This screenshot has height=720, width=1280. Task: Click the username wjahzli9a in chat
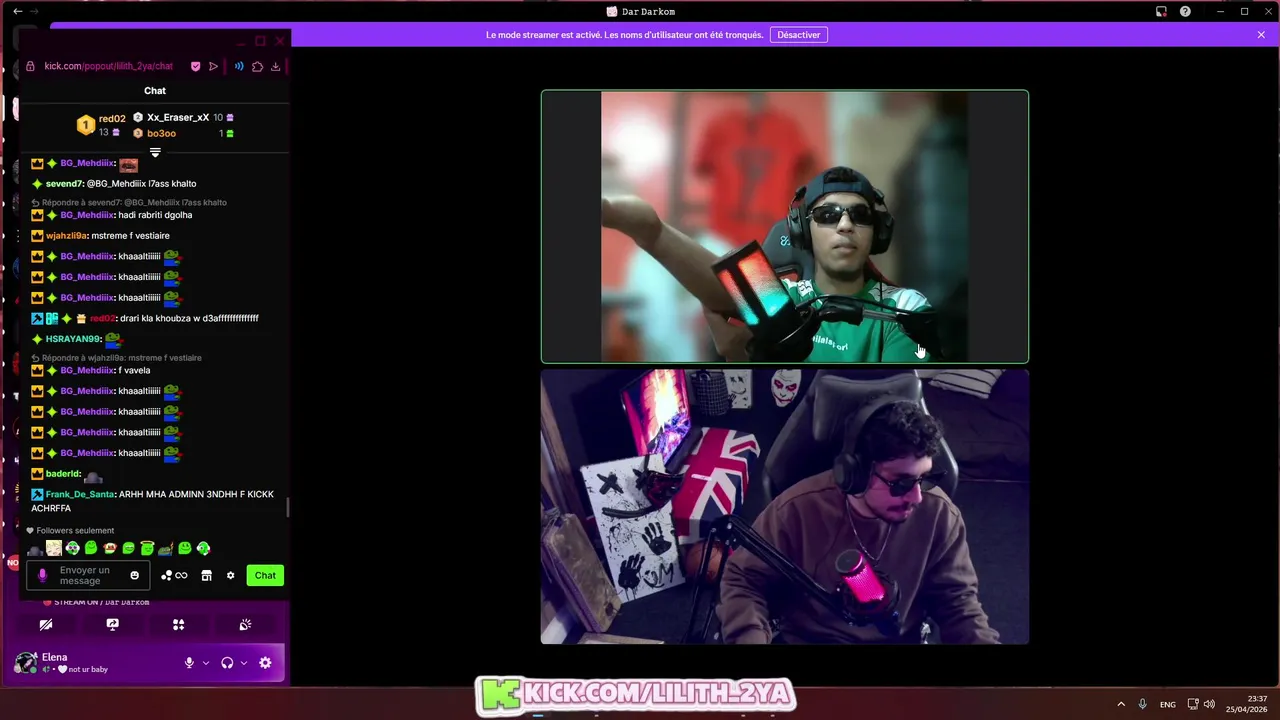click(x=66, y=236)
